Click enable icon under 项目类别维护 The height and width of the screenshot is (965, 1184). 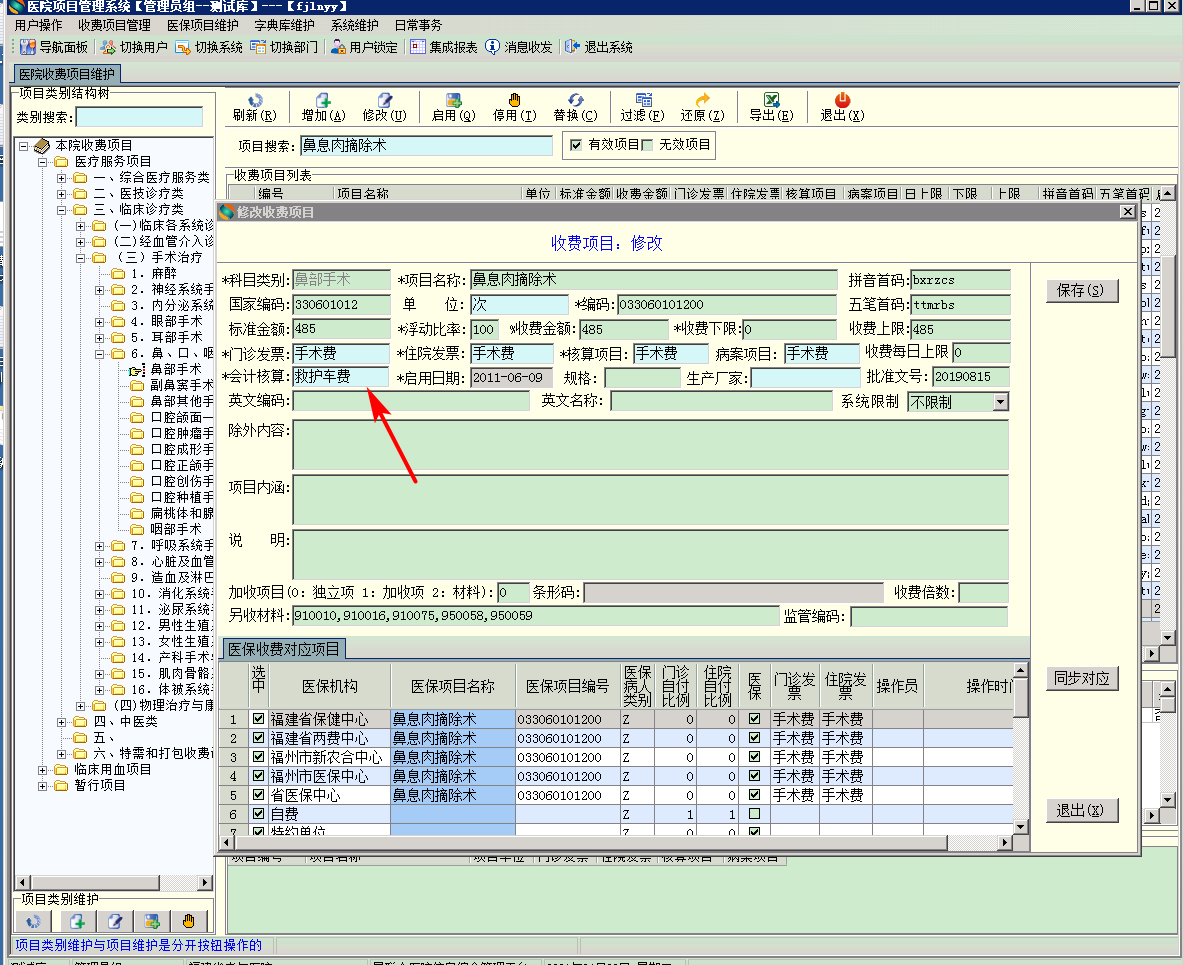click(x=152, y=921)
